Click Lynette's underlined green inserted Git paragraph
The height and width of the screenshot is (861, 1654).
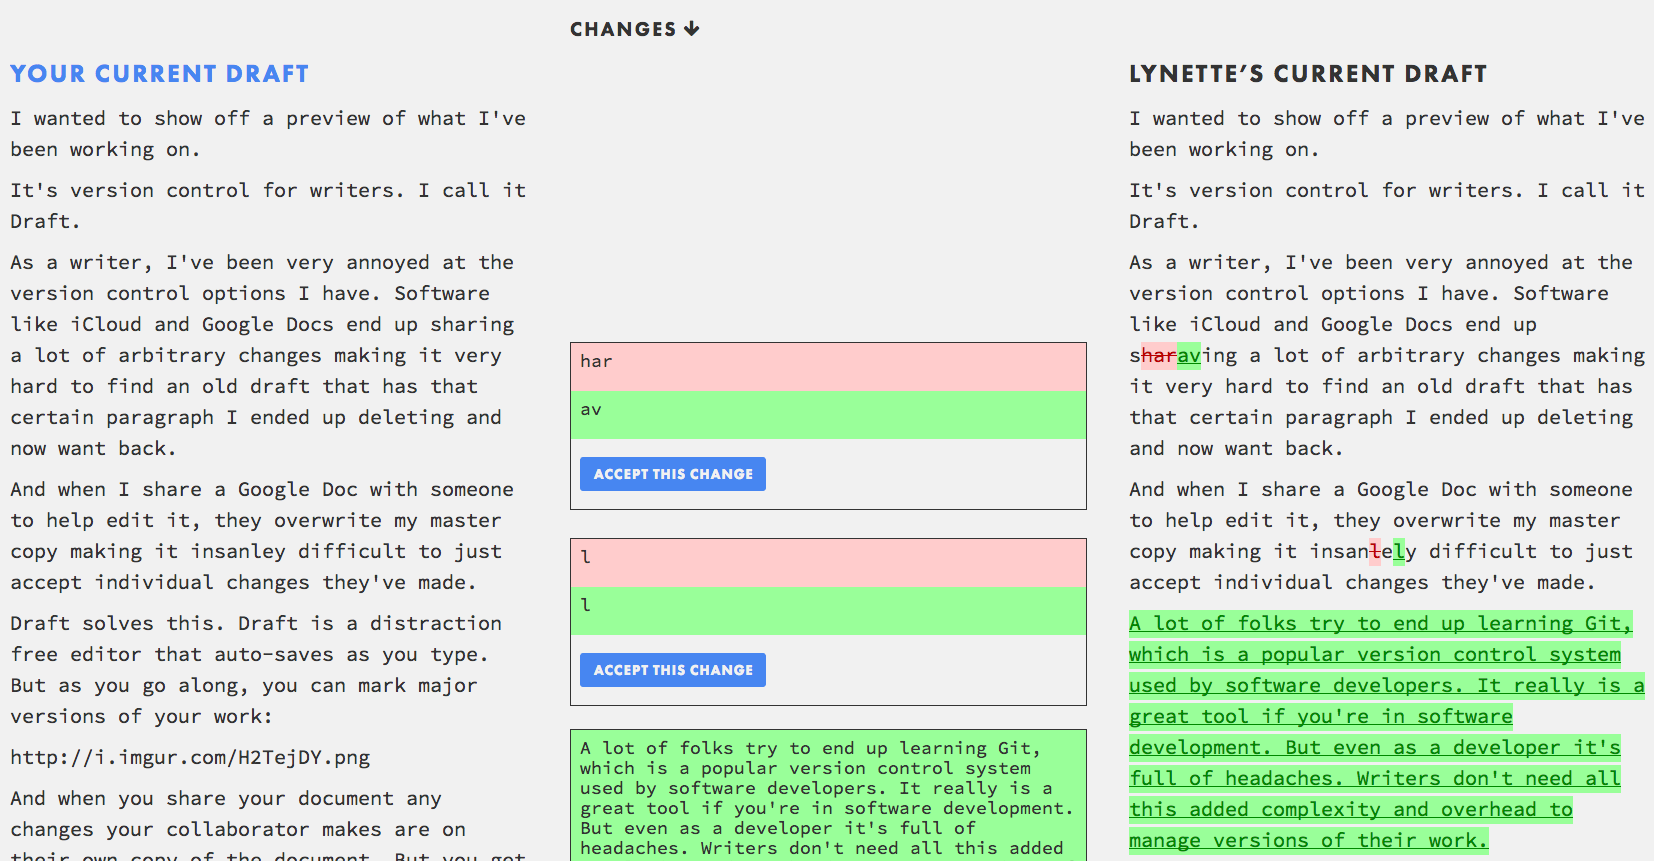[x=1379, y=731]
